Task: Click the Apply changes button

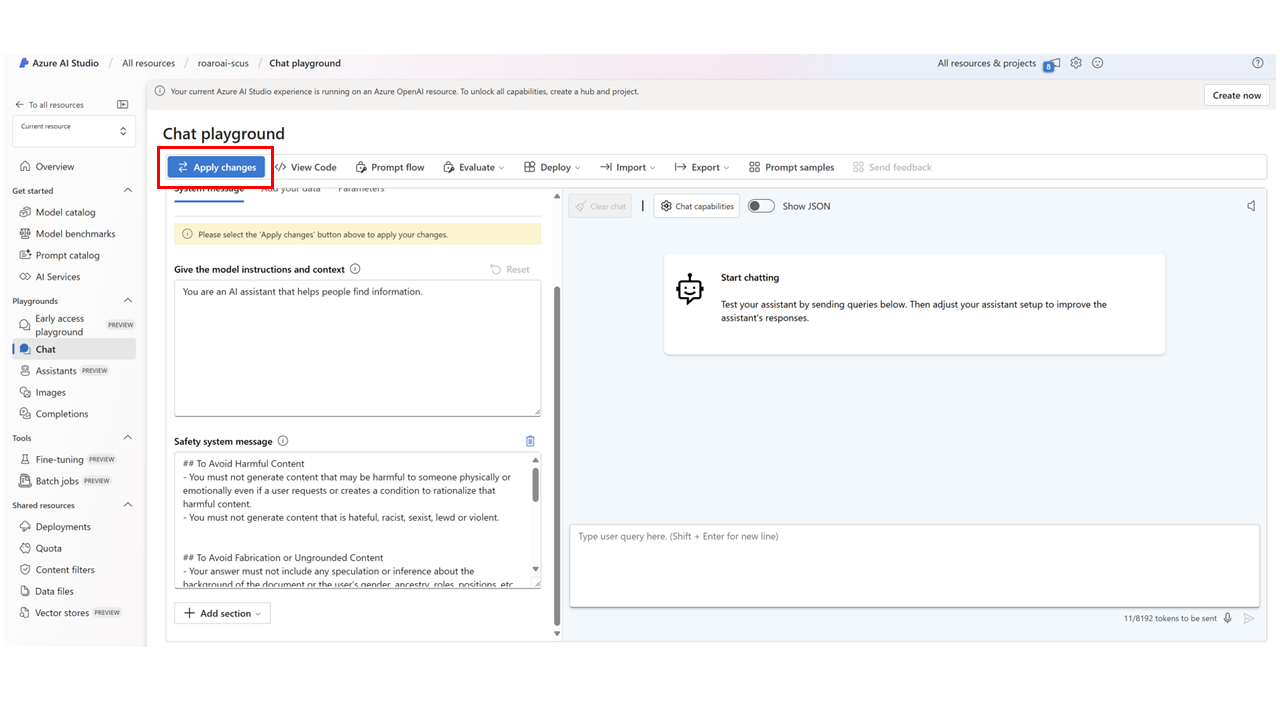Action: click(x=216, y=167)
